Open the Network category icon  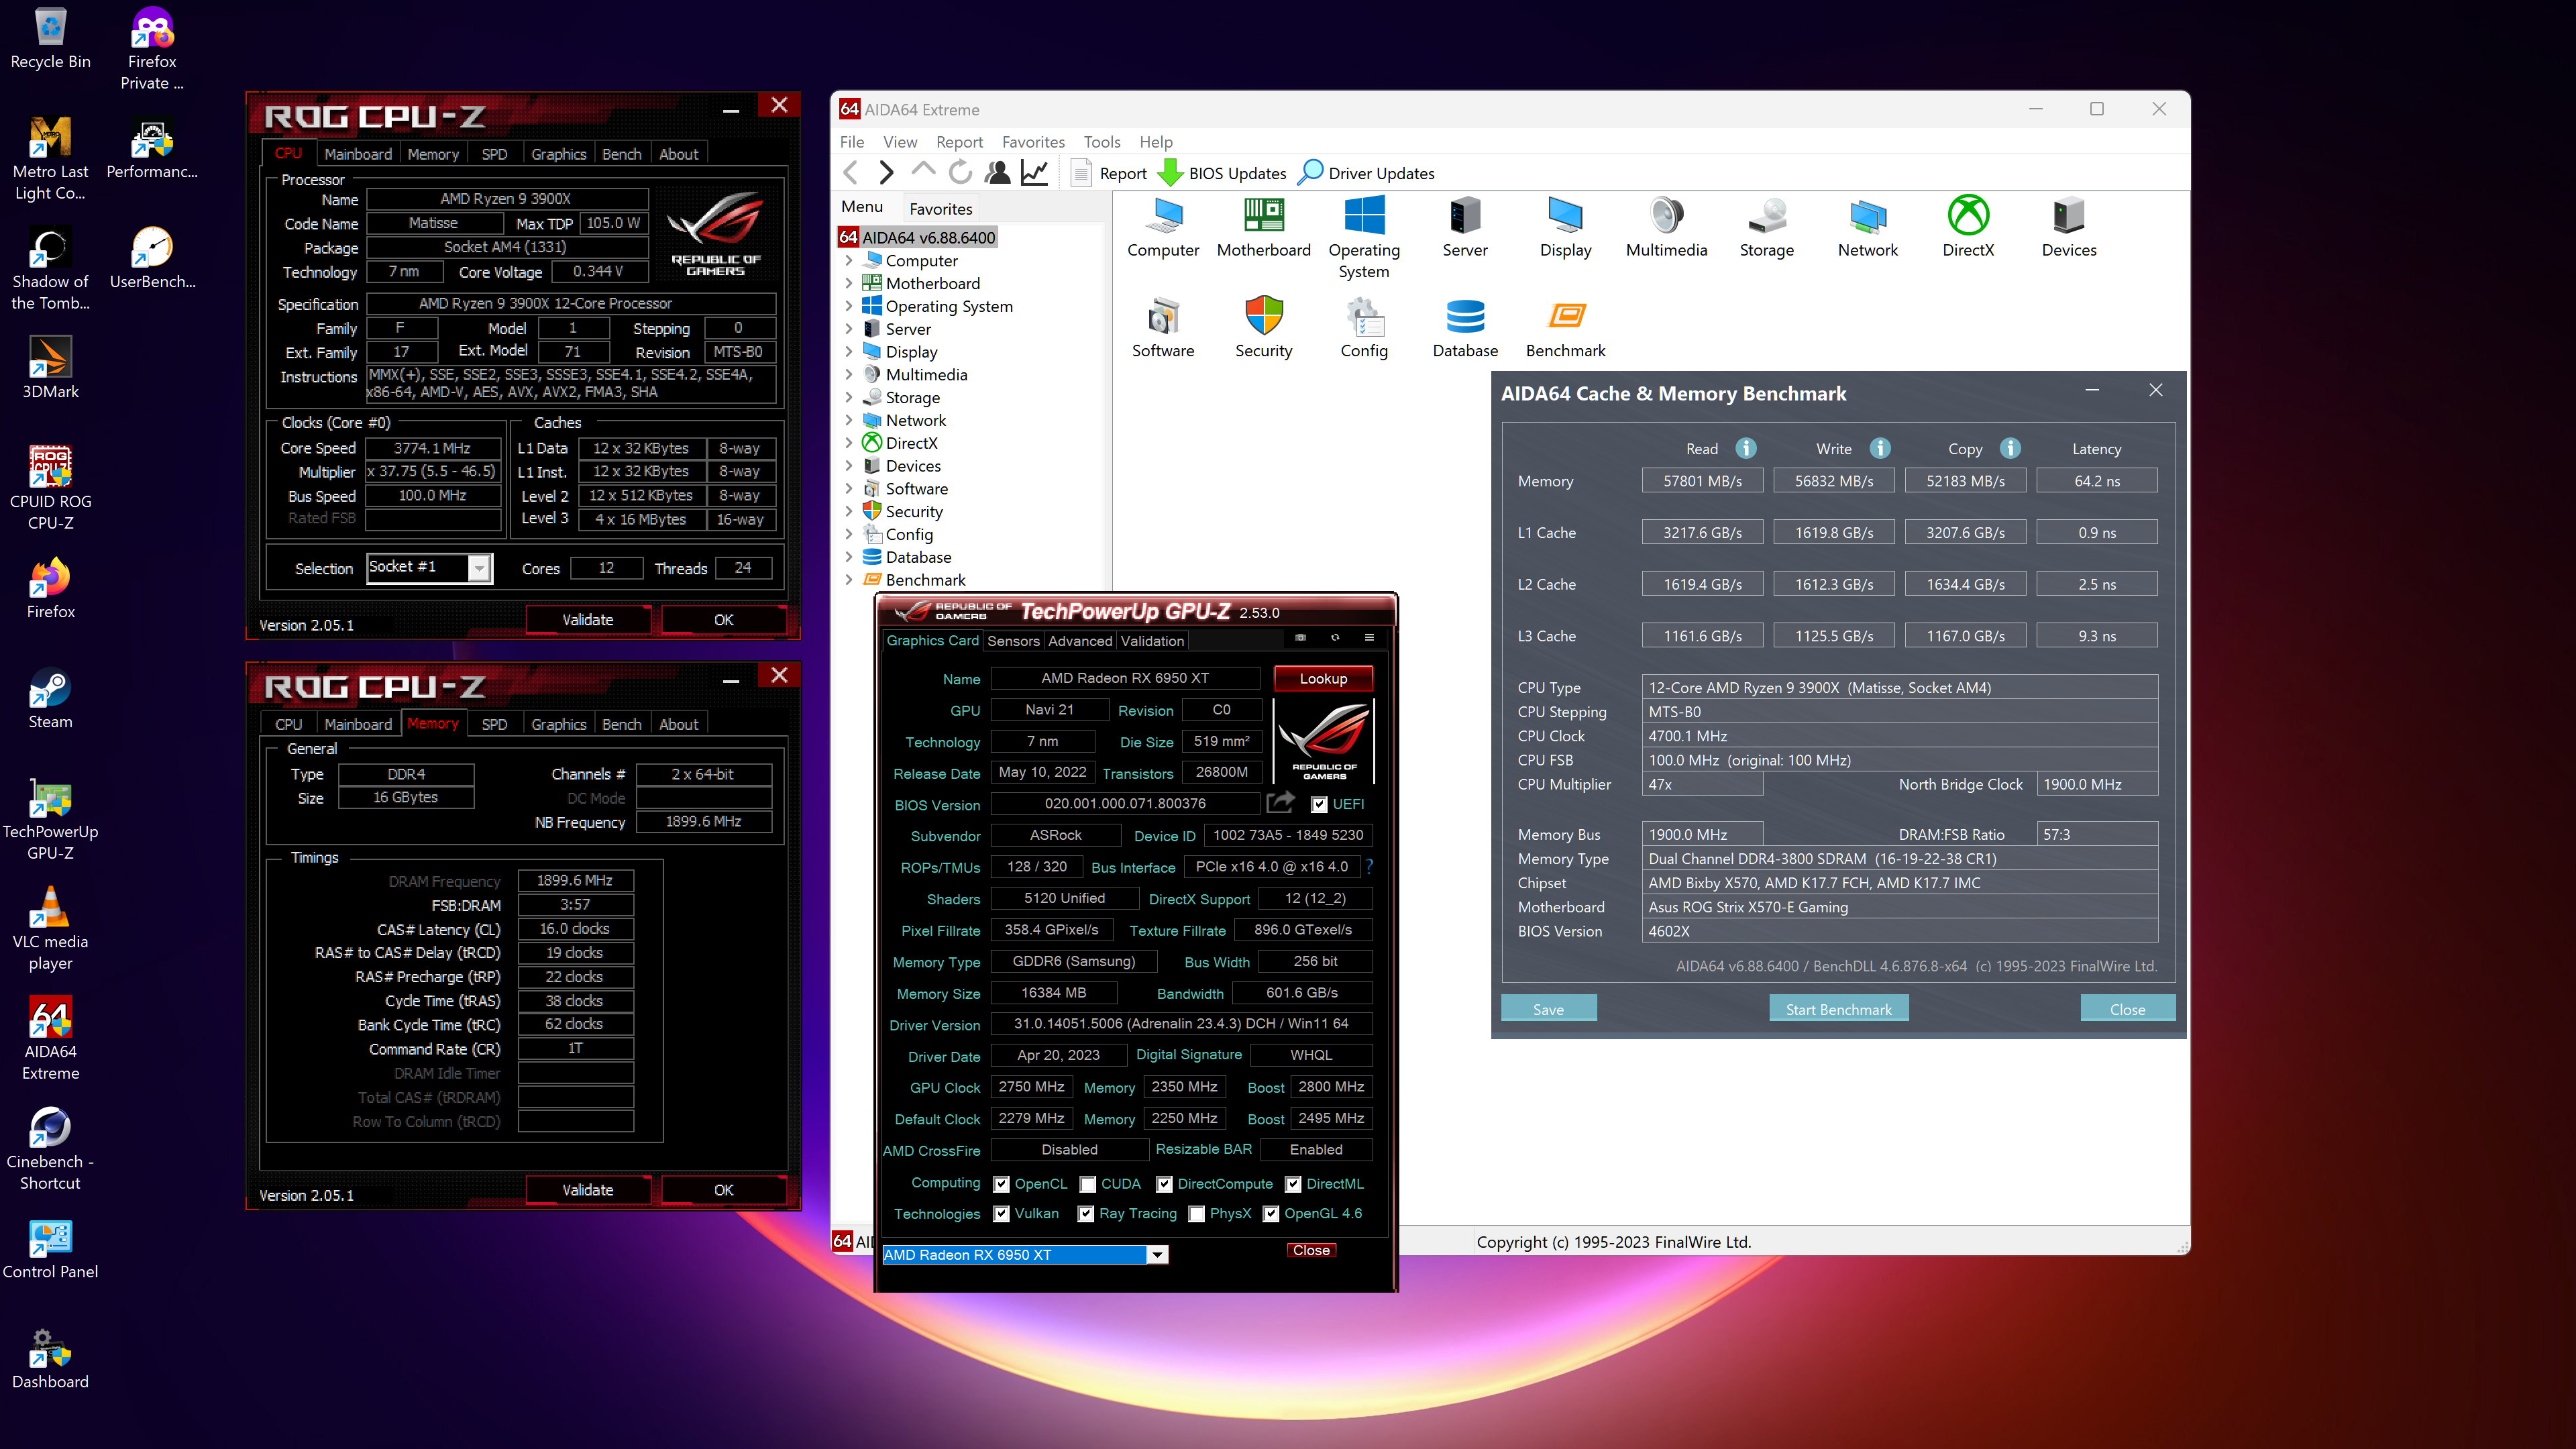point(1867,227)
